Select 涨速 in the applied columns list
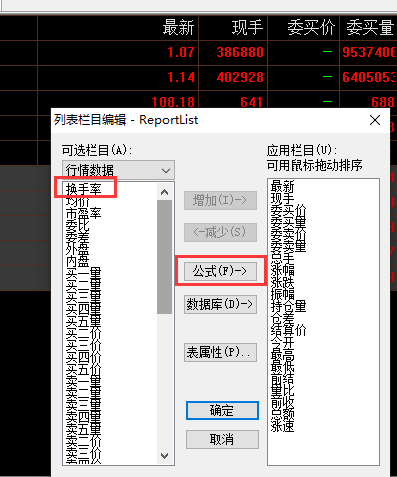Image resolution: width=397 pixels, height=477 pixels. 283,427
